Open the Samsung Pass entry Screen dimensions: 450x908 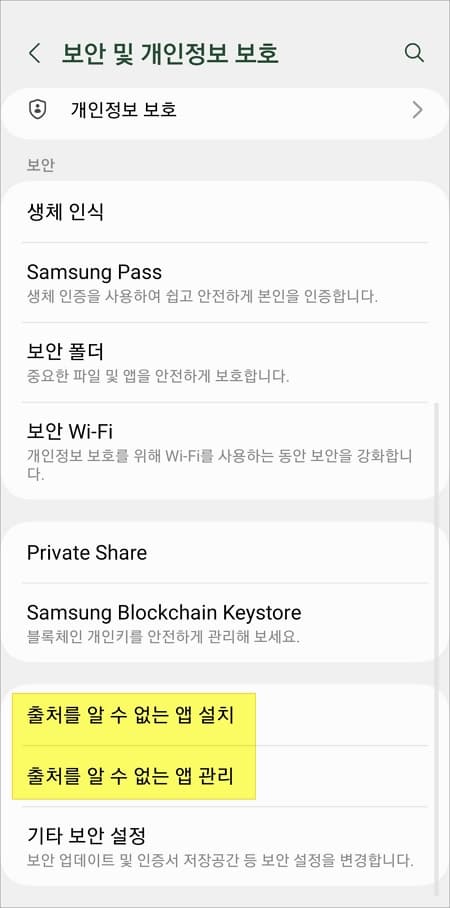point(225,283)
